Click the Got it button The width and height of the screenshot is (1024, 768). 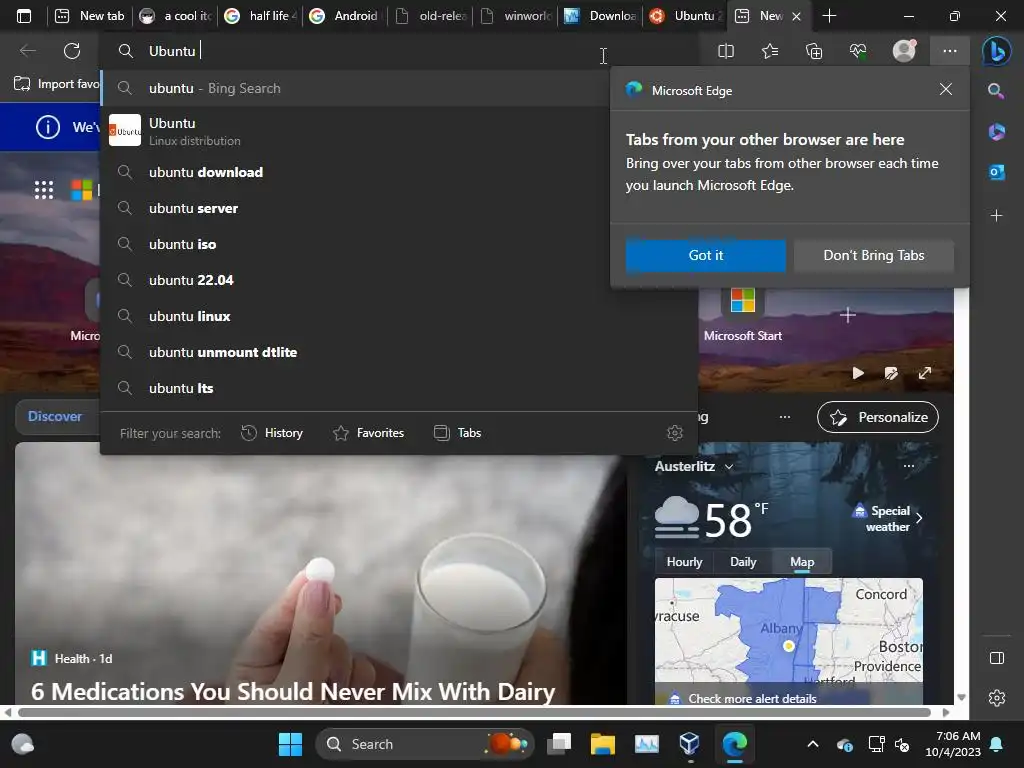(x=705, y=255)
